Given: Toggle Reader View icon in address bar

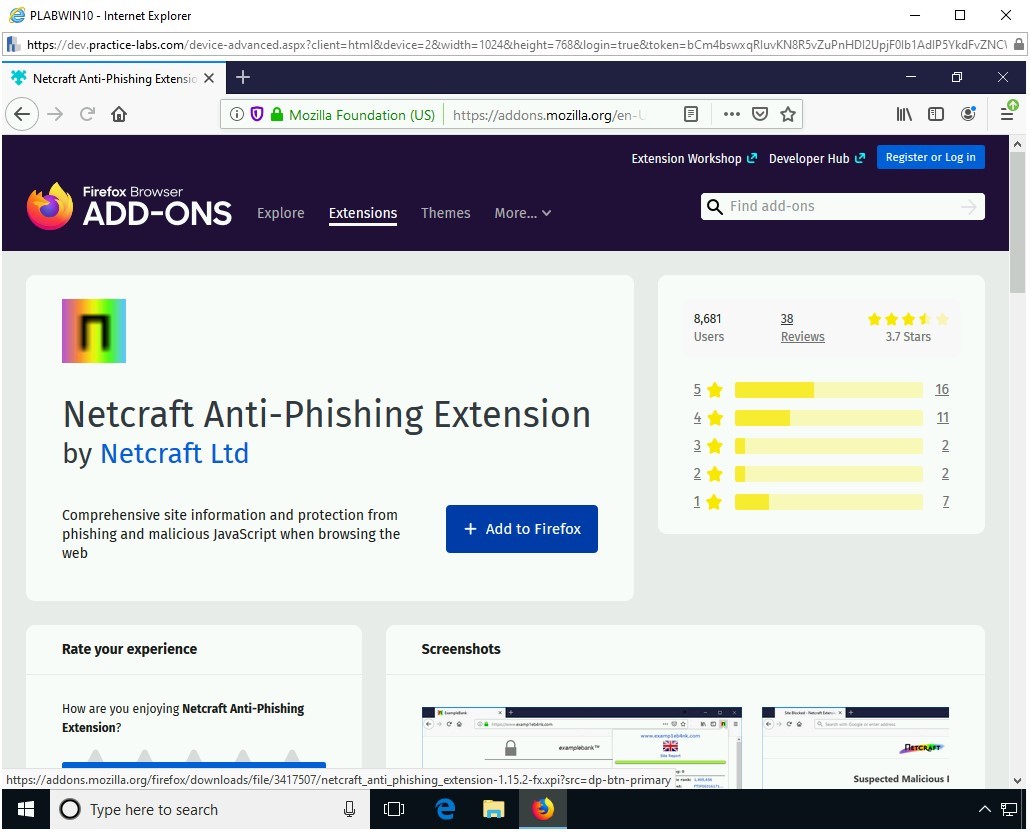Looking at the screenshot, I should click(691, 114).
